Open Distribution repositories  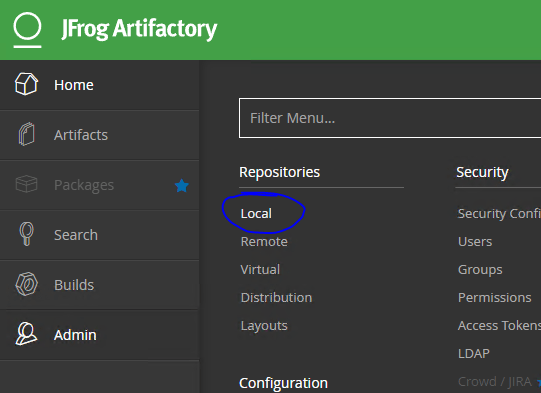276,297
